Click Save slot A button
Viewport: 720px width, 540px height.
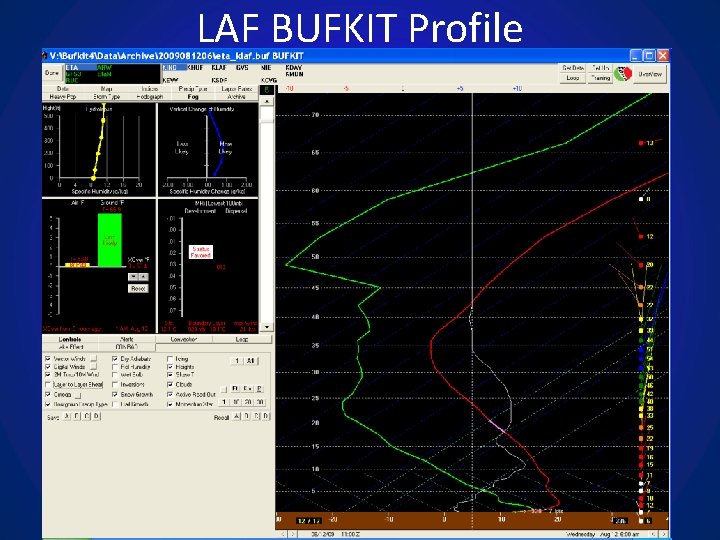[x=67, y=416]
